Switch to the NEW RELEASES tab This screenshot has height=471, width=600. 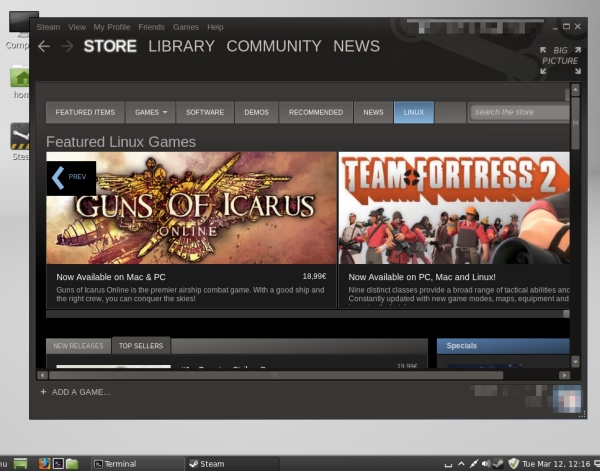78,346
